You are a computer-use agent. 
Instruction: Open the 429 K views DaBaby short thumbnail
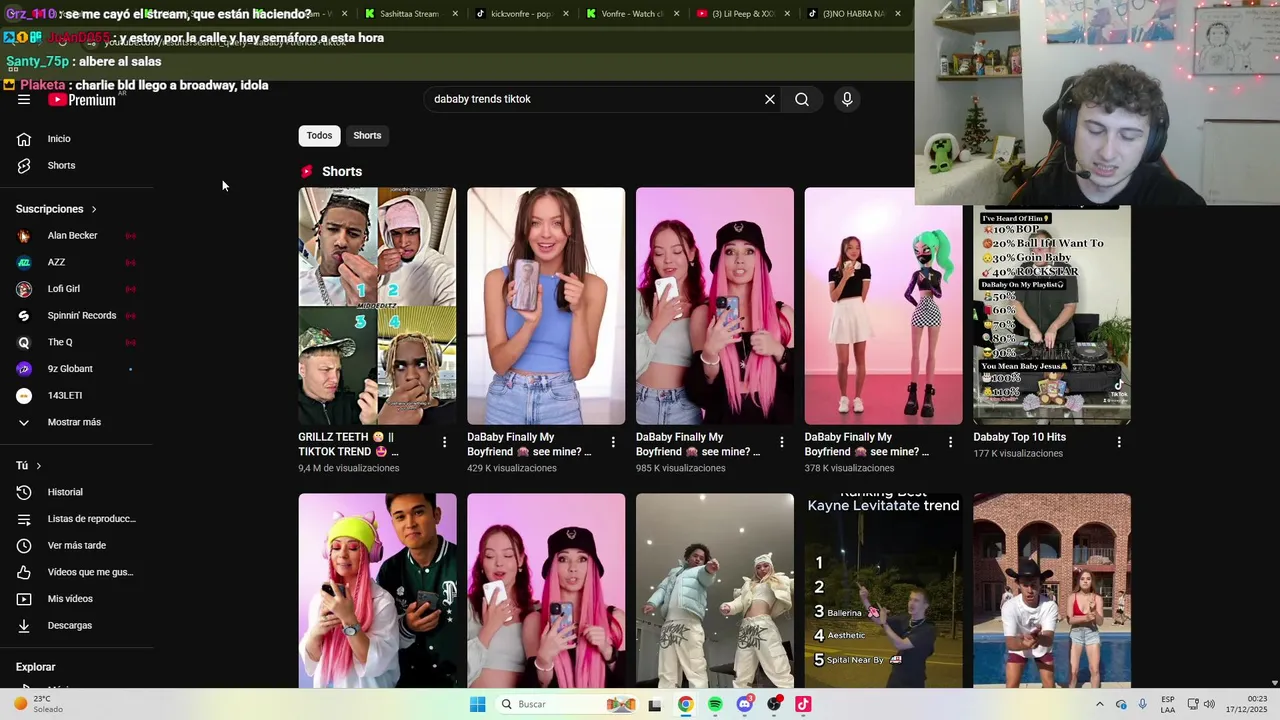coord(546,306)
